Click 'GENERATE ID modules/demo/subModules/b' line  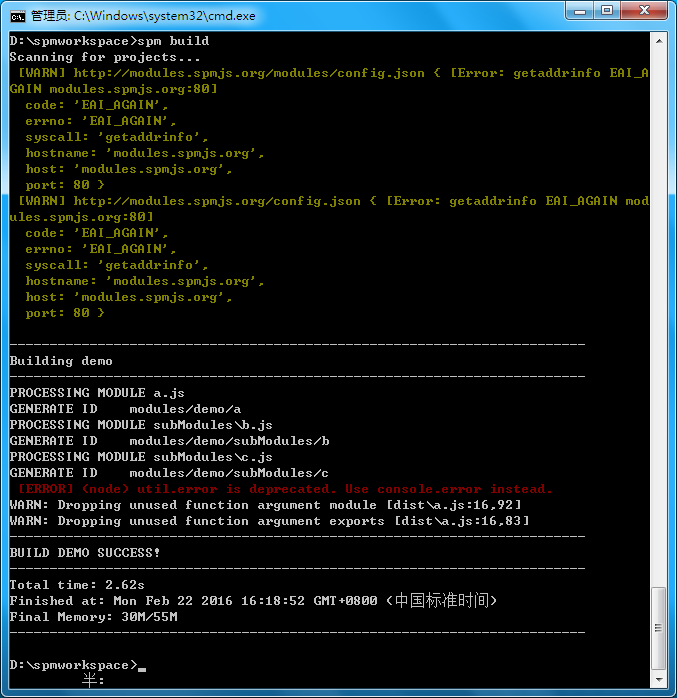[170, 441]
